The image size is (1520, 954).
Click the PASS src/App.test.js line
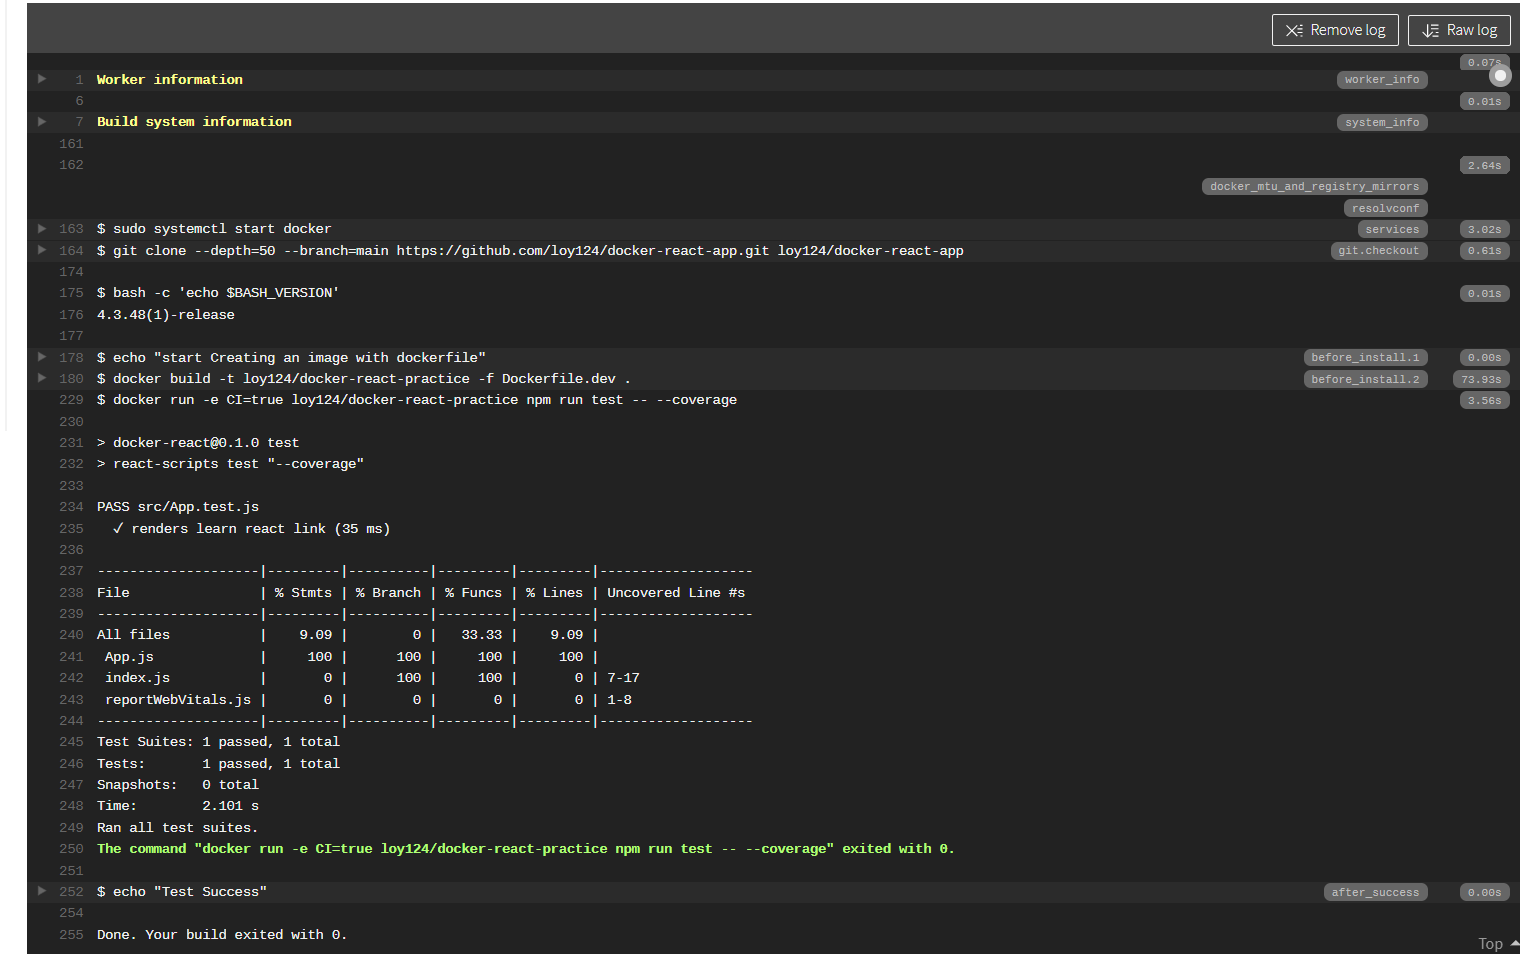pyautogui.click(x=178, y=507)
